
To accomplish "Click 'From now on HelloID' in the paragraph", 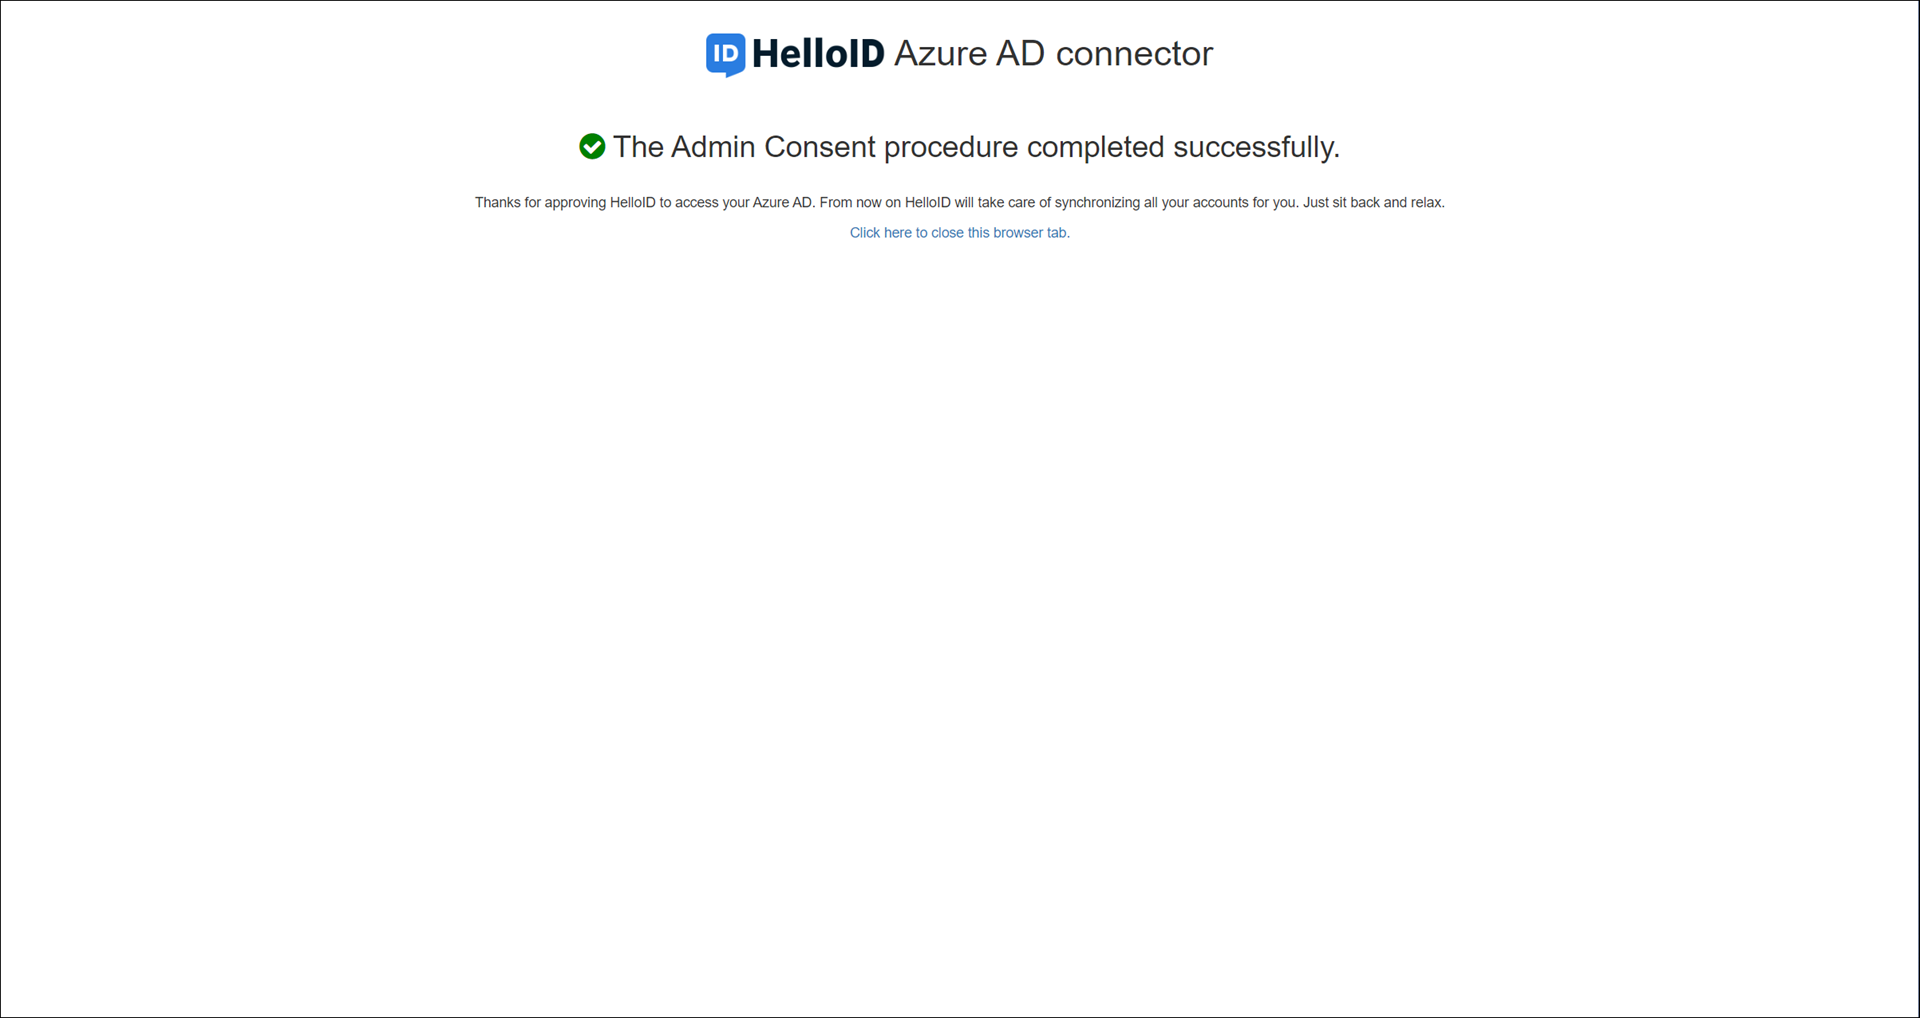I will tap(885, 203).
